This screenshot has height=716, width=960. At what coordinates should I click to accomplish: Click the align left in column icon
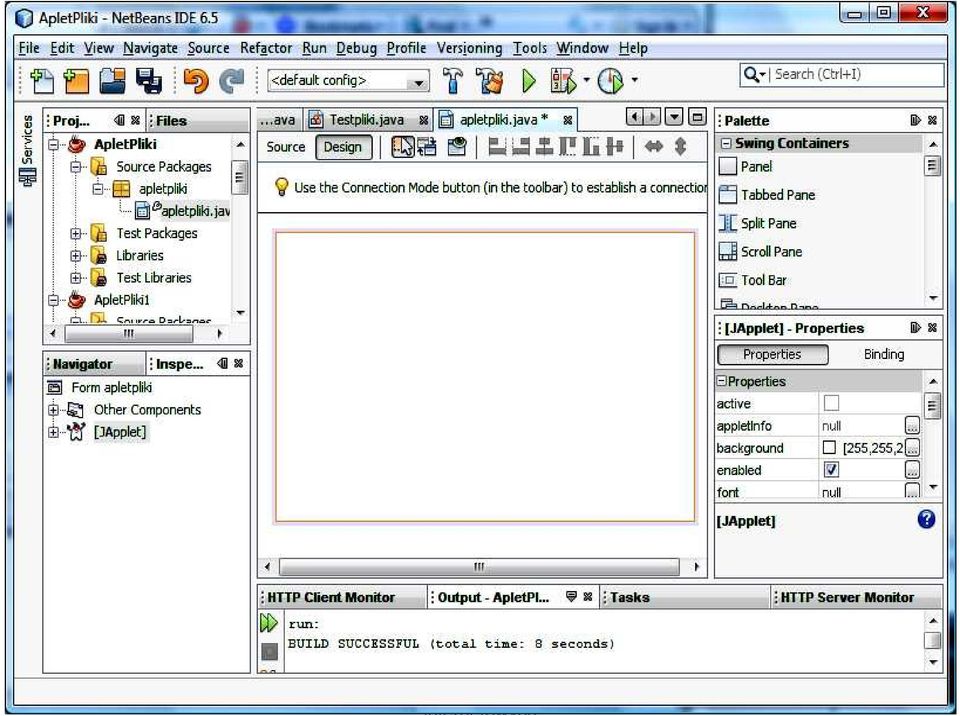pos(497,147)
